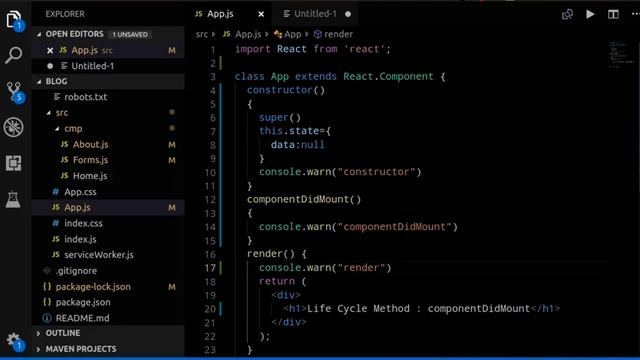The height and width of the screenshot is (360, 640).
Task: Open robots.txt file
Action: tap(86, 97)
